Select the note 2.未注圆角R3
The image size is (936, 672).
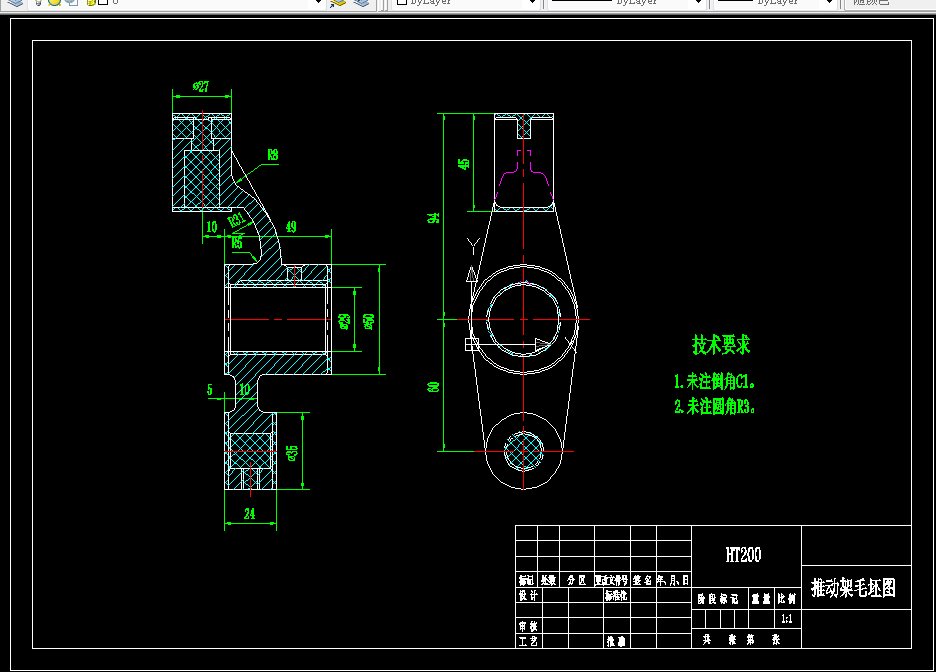click(x=715, y=406)
